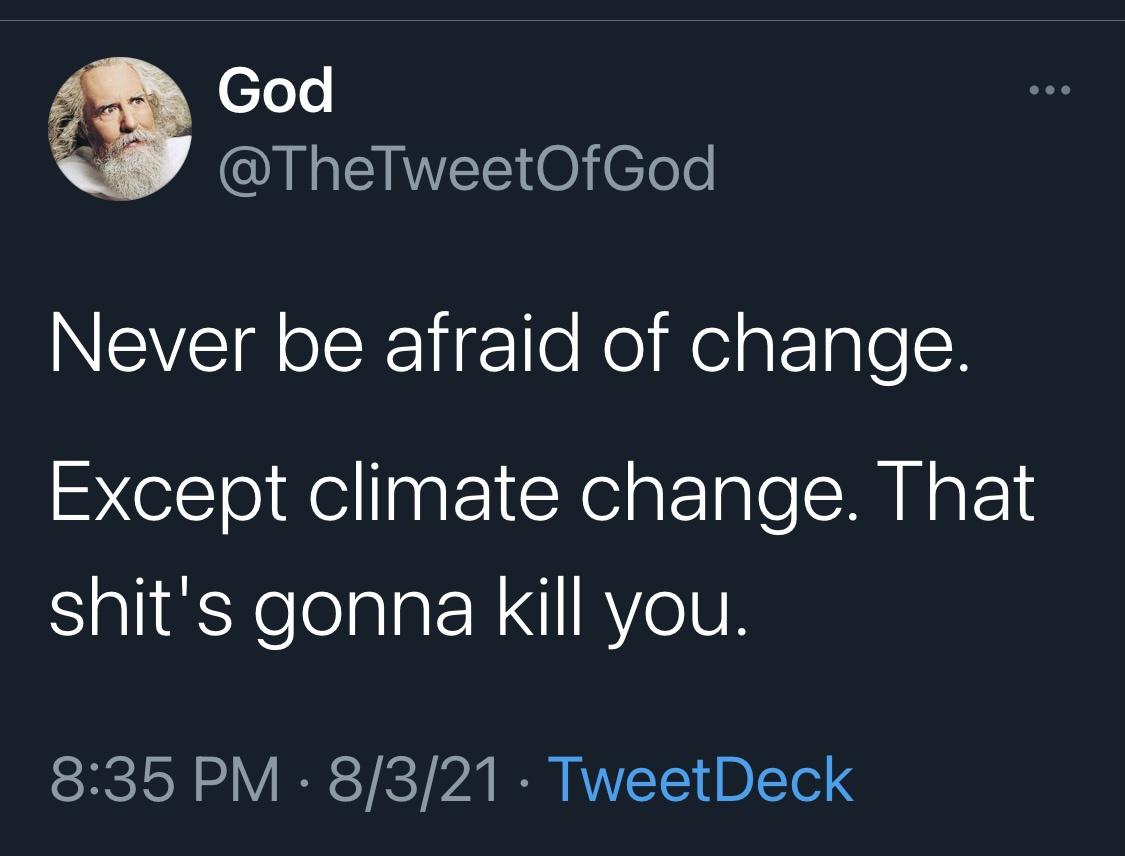Click the 8:35 PM timestamp
Screen dimensions: 1125x856
[x=163, y=781]
